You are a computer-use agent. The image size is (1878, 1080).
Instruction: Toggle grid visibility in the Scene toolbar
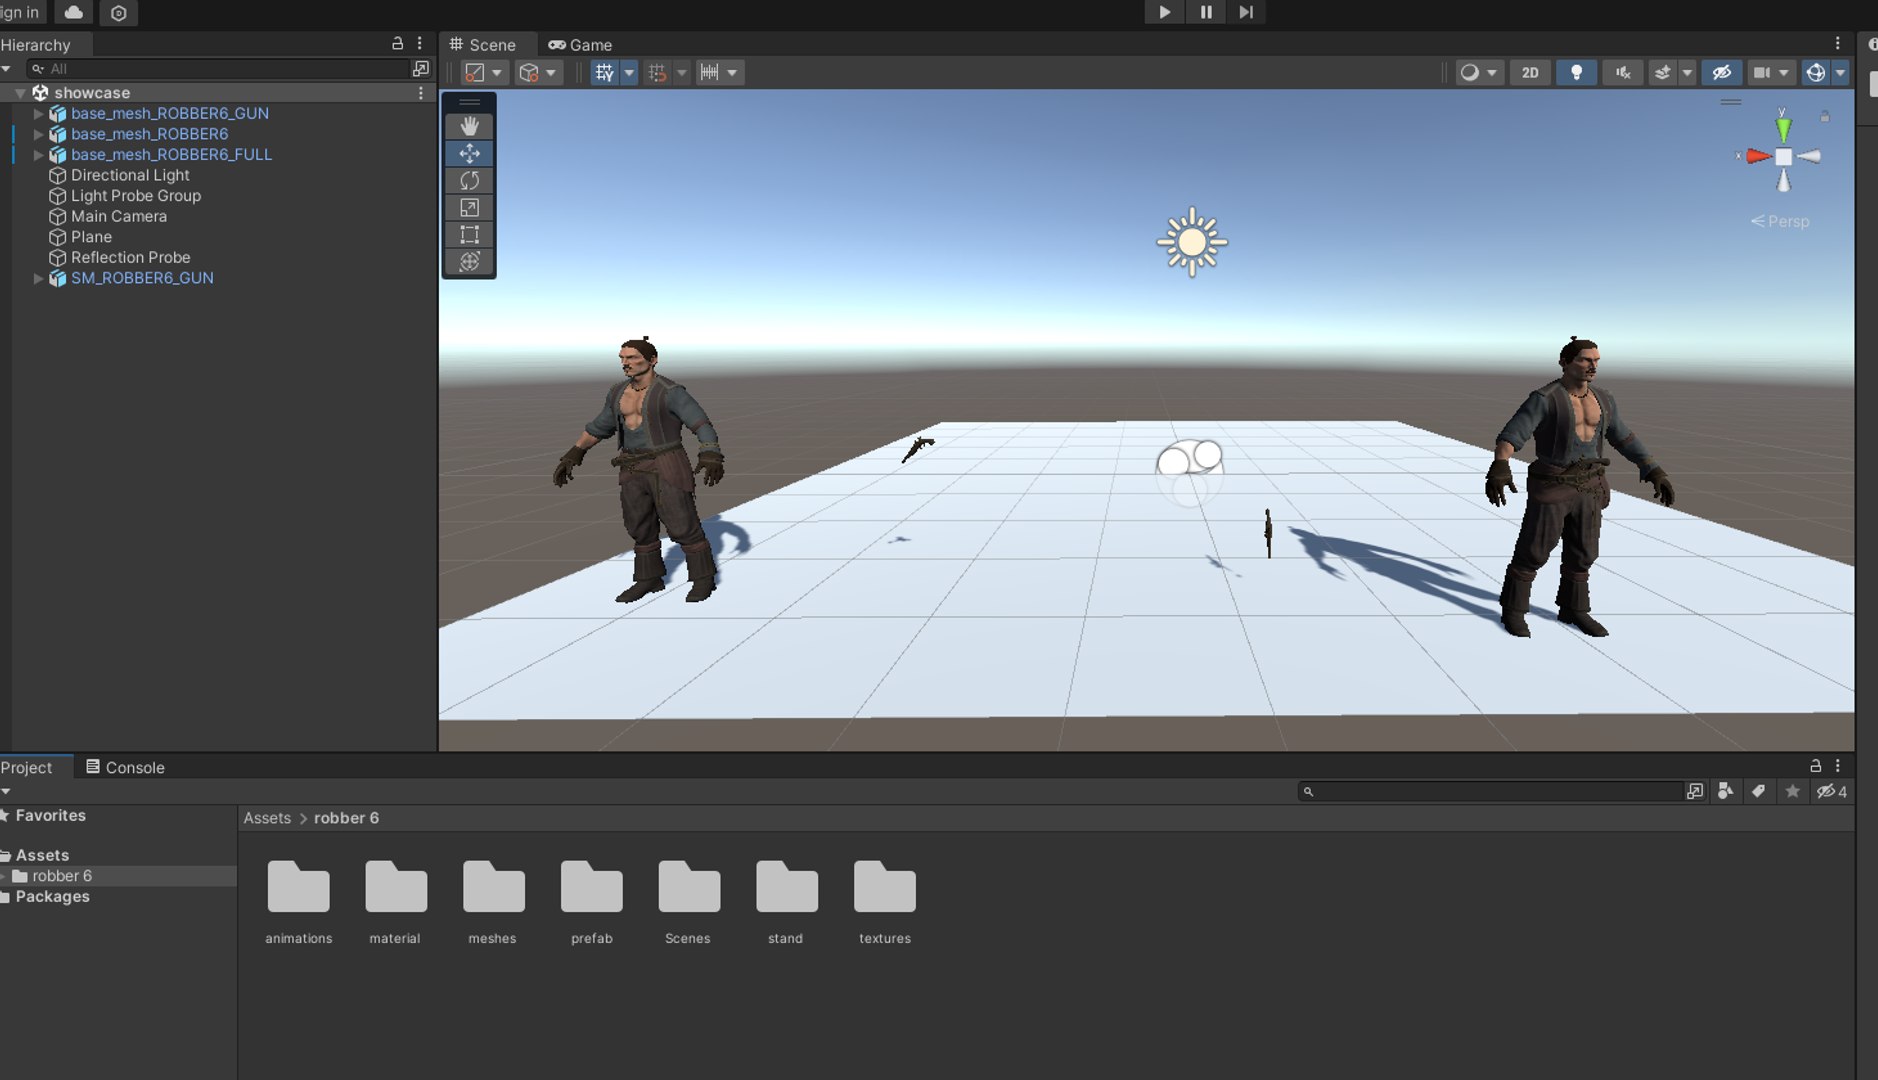[604, 72]
